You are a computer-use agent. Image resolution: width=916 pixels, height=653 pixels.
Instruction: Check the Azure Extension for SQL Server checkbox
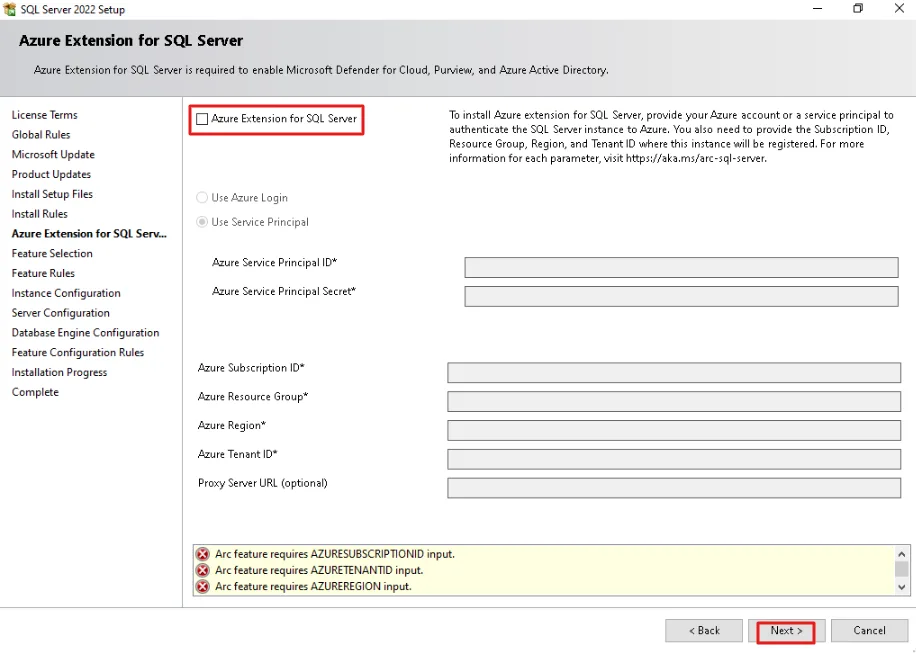coord(202,119)
